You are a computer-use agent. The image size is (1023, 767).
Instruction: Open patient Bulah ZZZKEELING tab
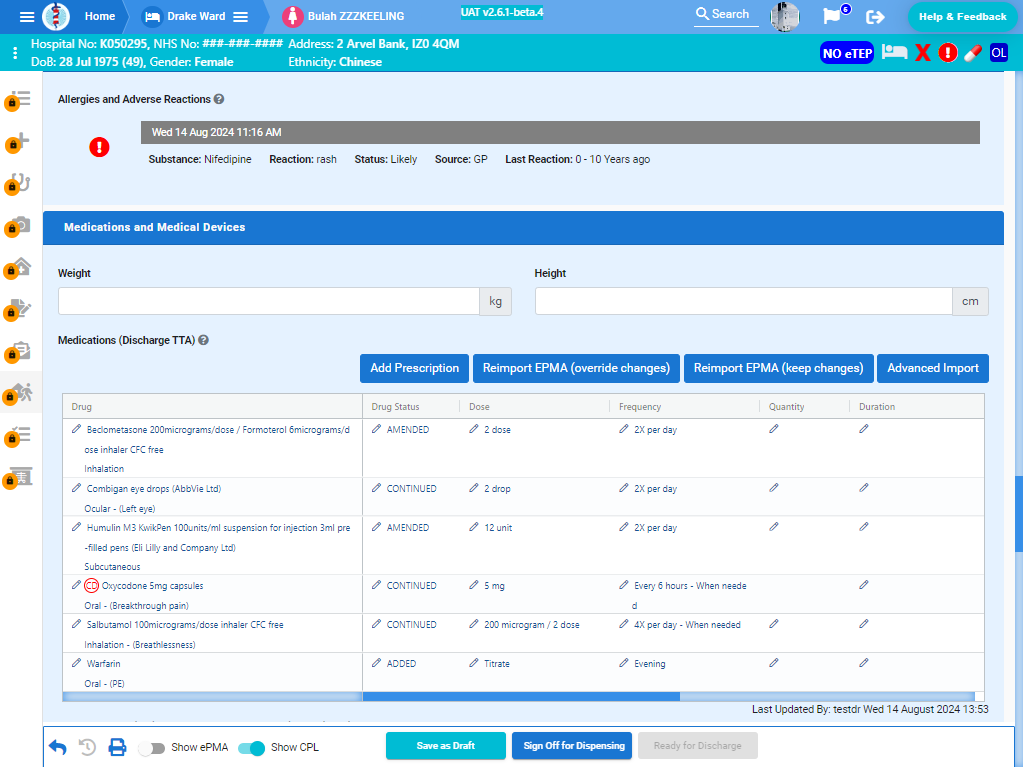356,16
